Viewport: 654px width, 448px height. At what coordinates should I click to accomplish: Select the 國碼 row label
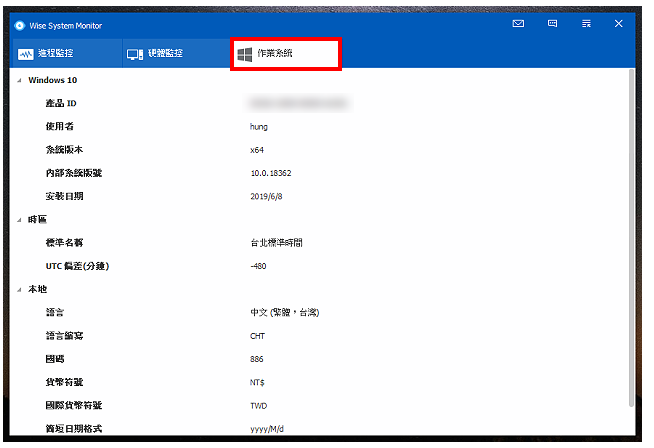55,359
